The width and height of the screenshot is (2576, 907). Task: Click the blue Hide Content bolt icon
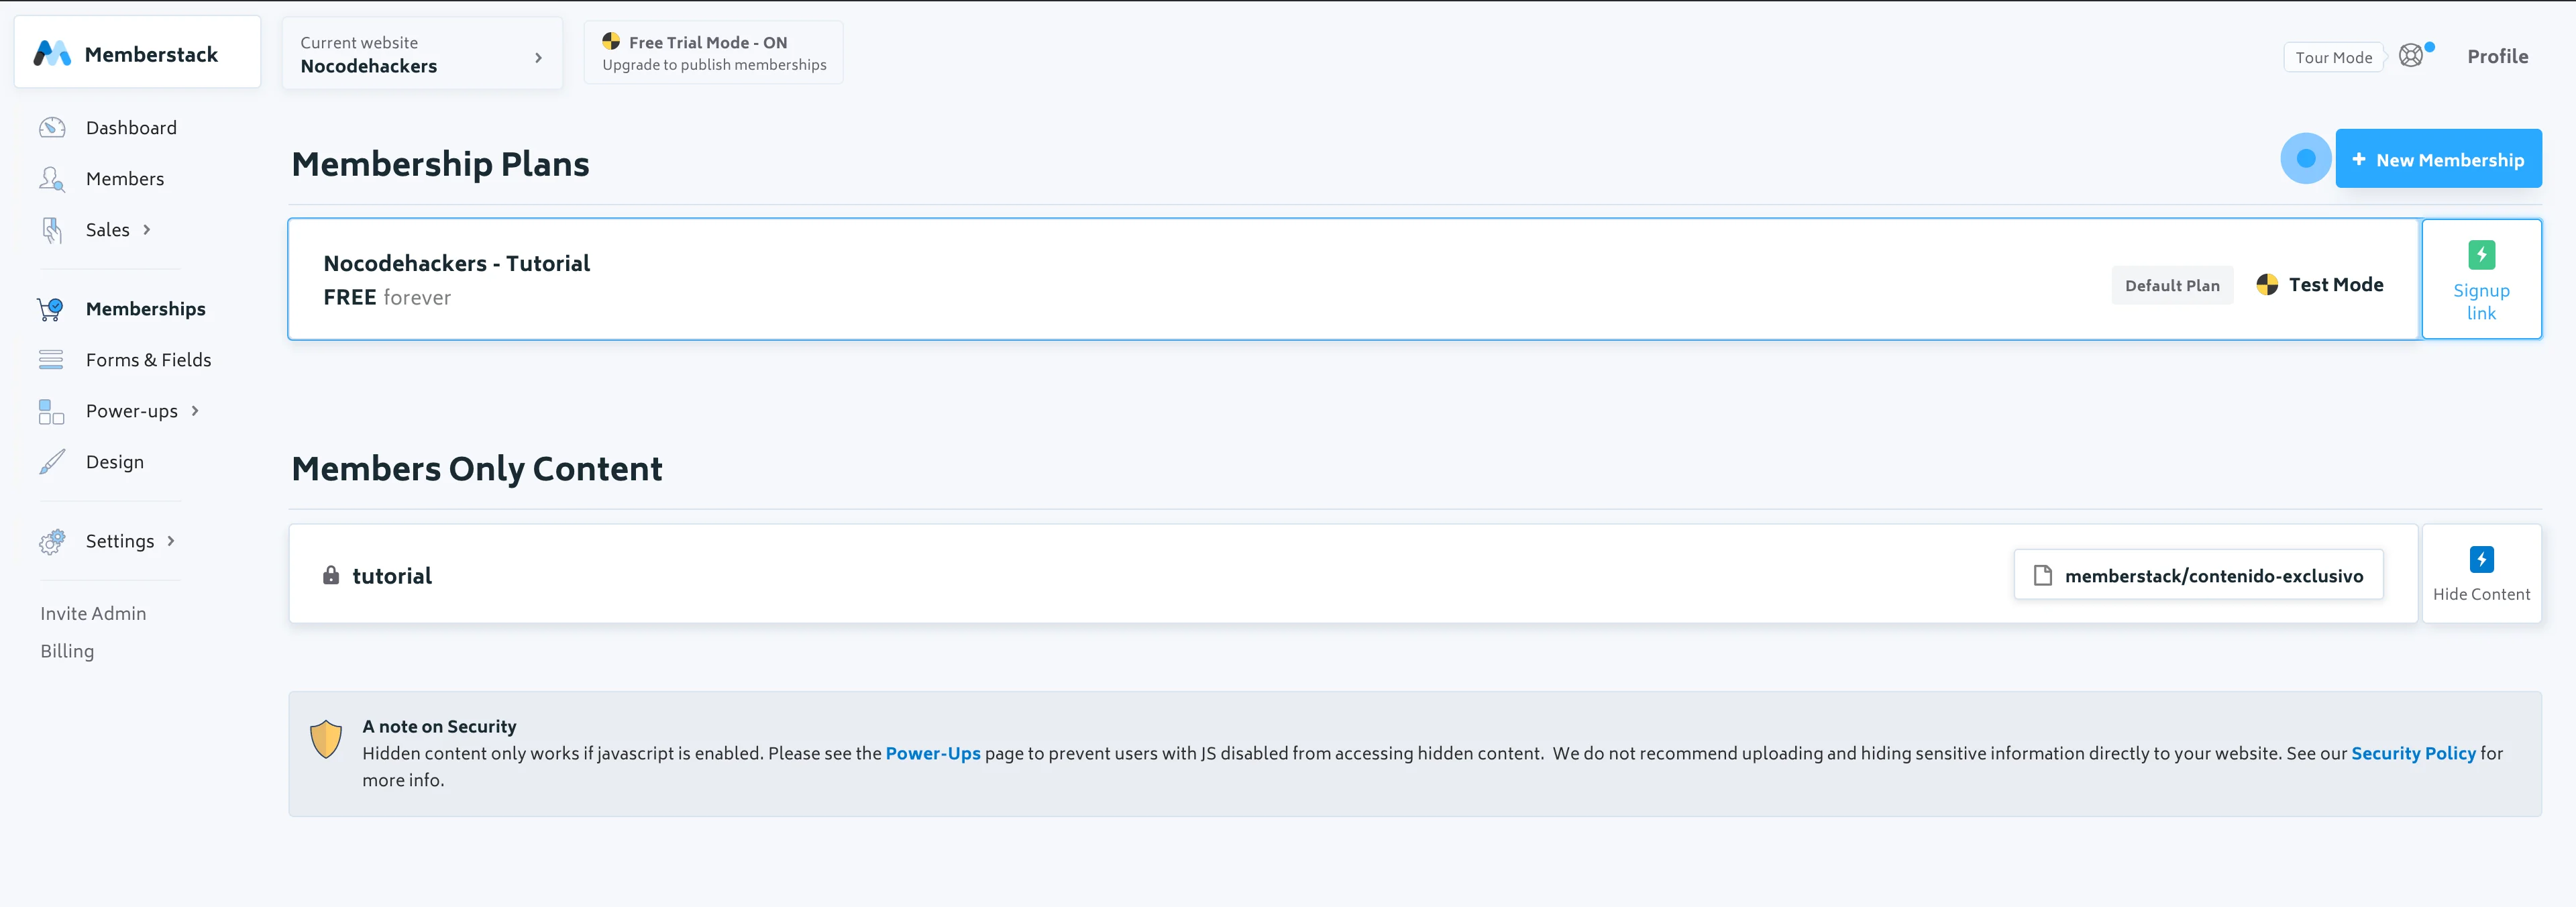(2481, 559)
